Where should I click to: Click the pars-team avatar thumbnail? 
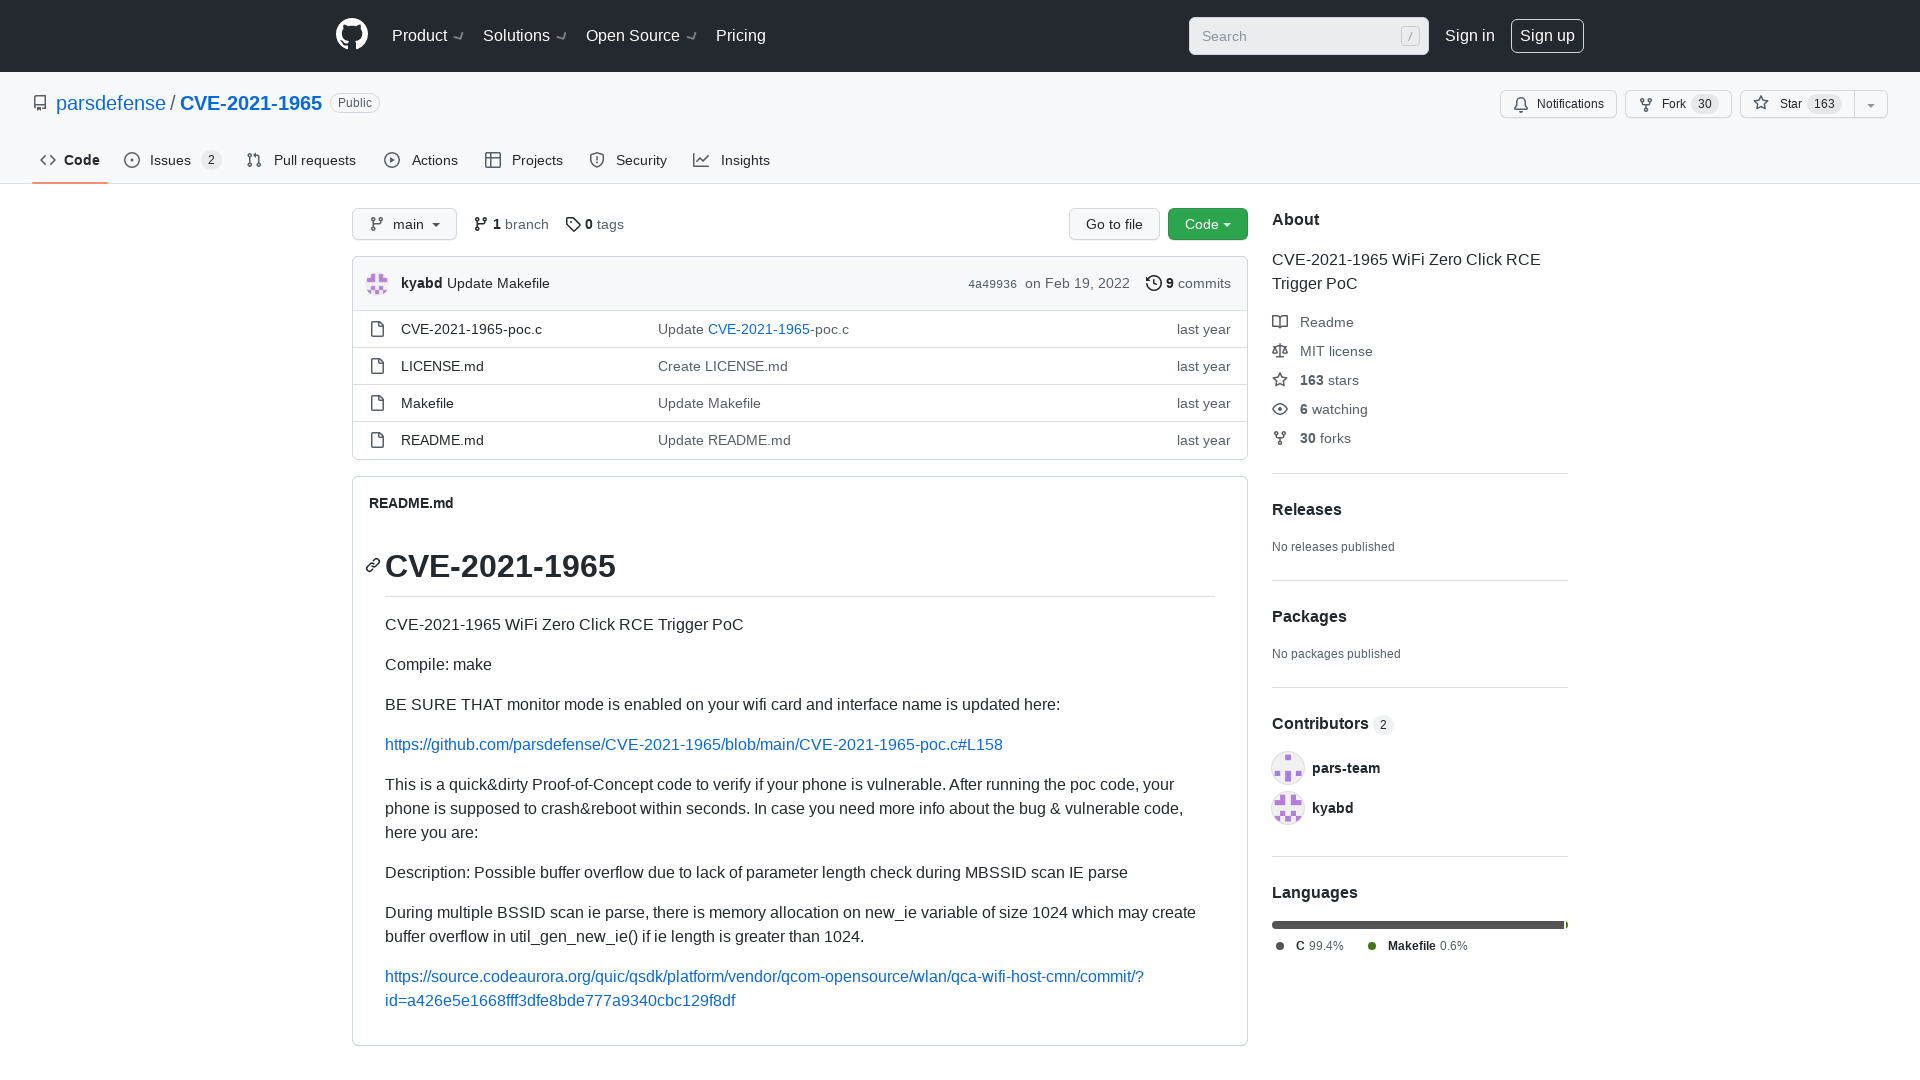click(x=1288, y=768)
